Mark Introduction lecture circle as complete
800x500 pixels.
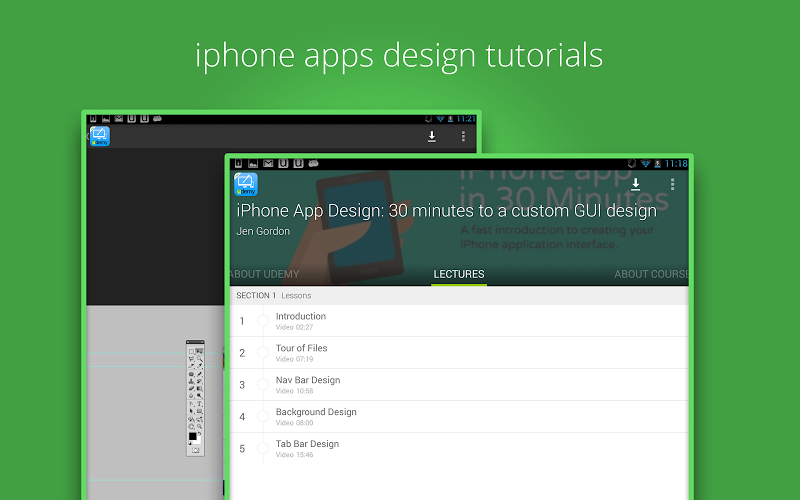(x=263, y=321)
